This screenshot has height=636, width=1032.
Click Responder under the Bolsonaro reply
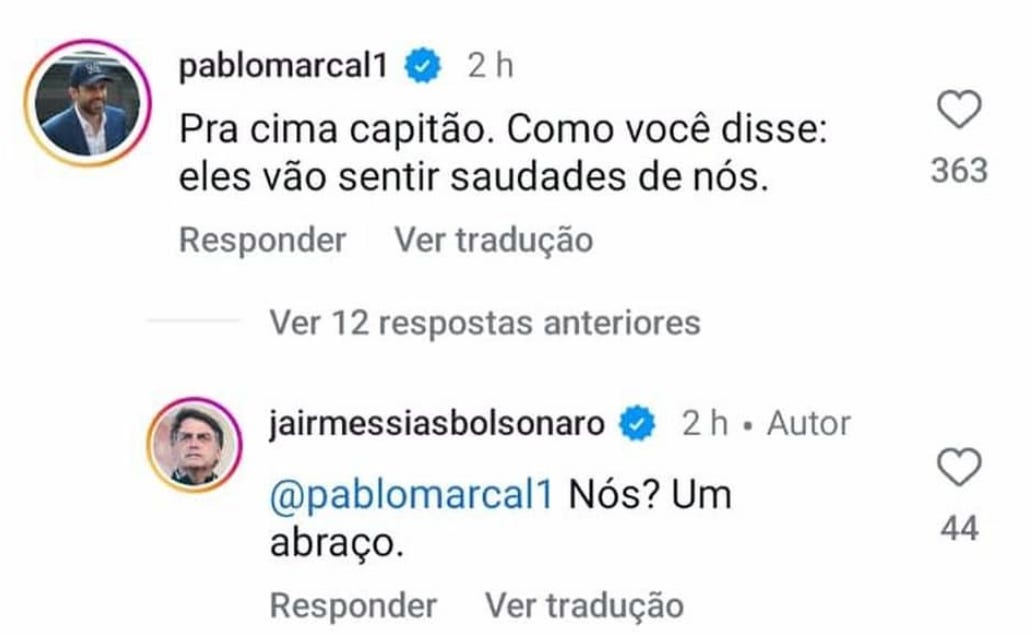point(353,605)
